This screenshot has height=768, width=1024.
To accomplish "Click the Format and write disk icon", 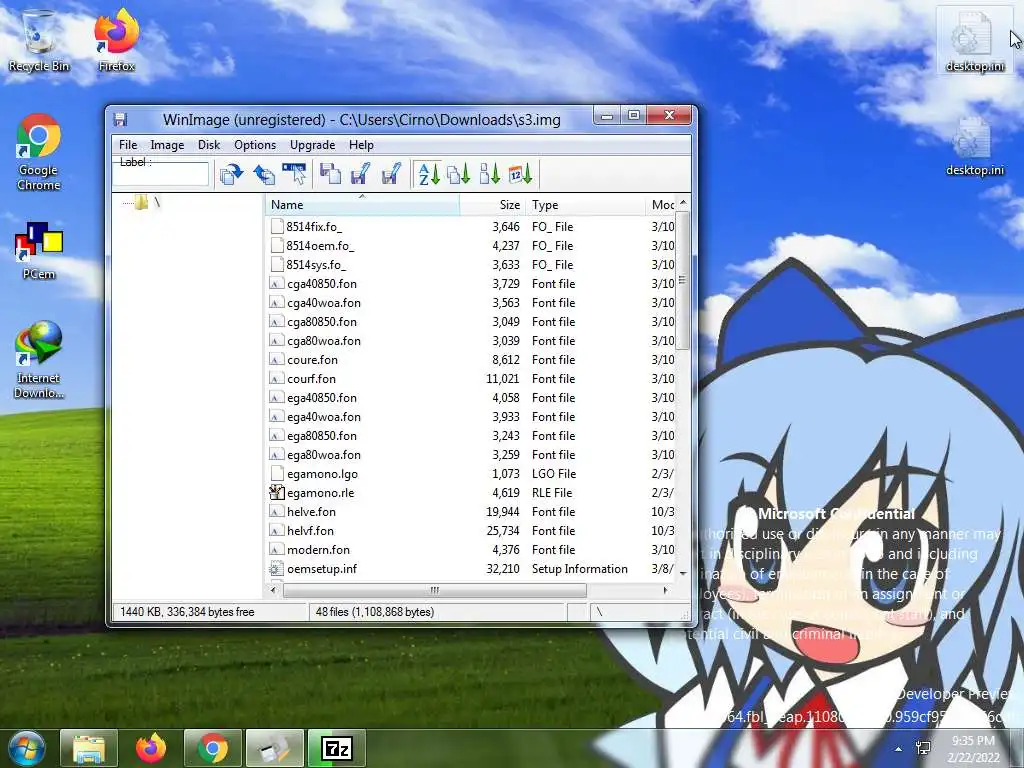I will 391,174.
